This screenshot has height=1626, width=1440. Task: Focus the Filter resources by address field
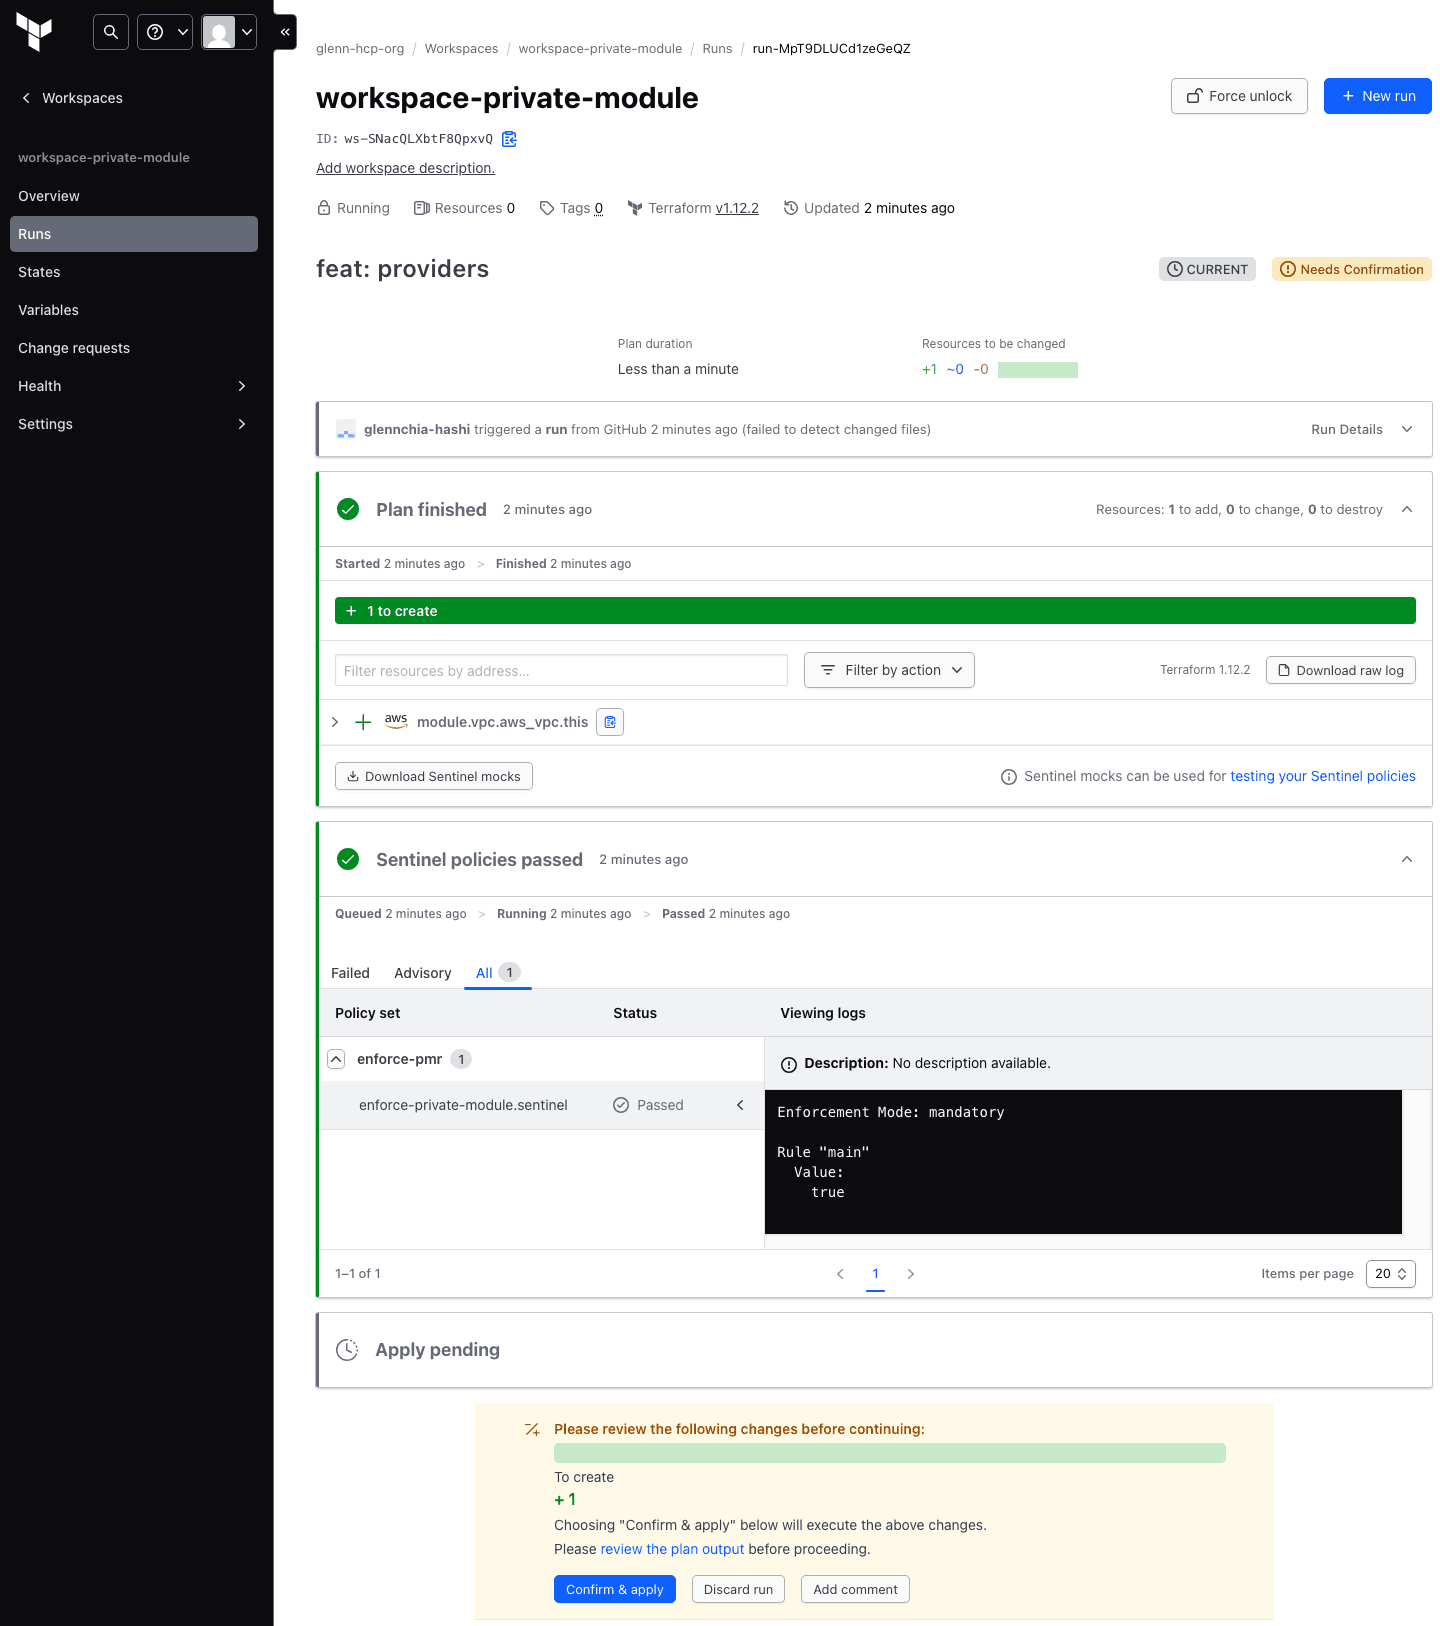pos(561,671)
